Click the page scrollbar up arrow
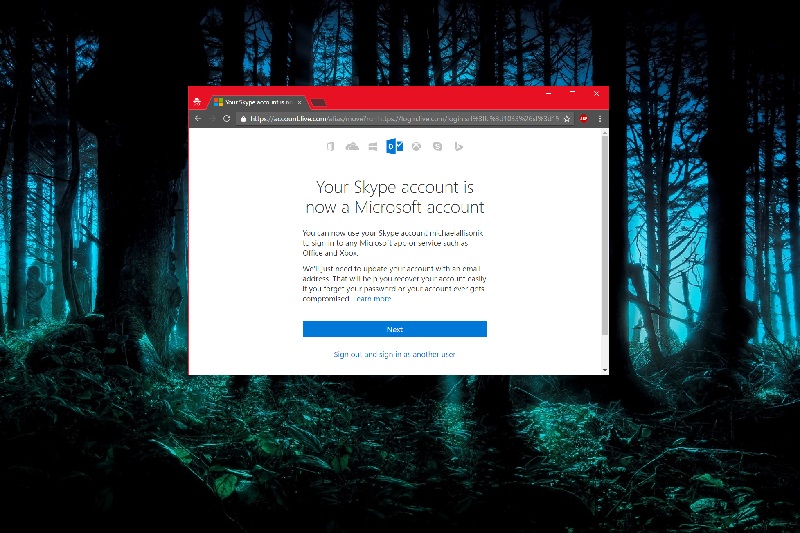The image size is (800, 533). point(605,133)
